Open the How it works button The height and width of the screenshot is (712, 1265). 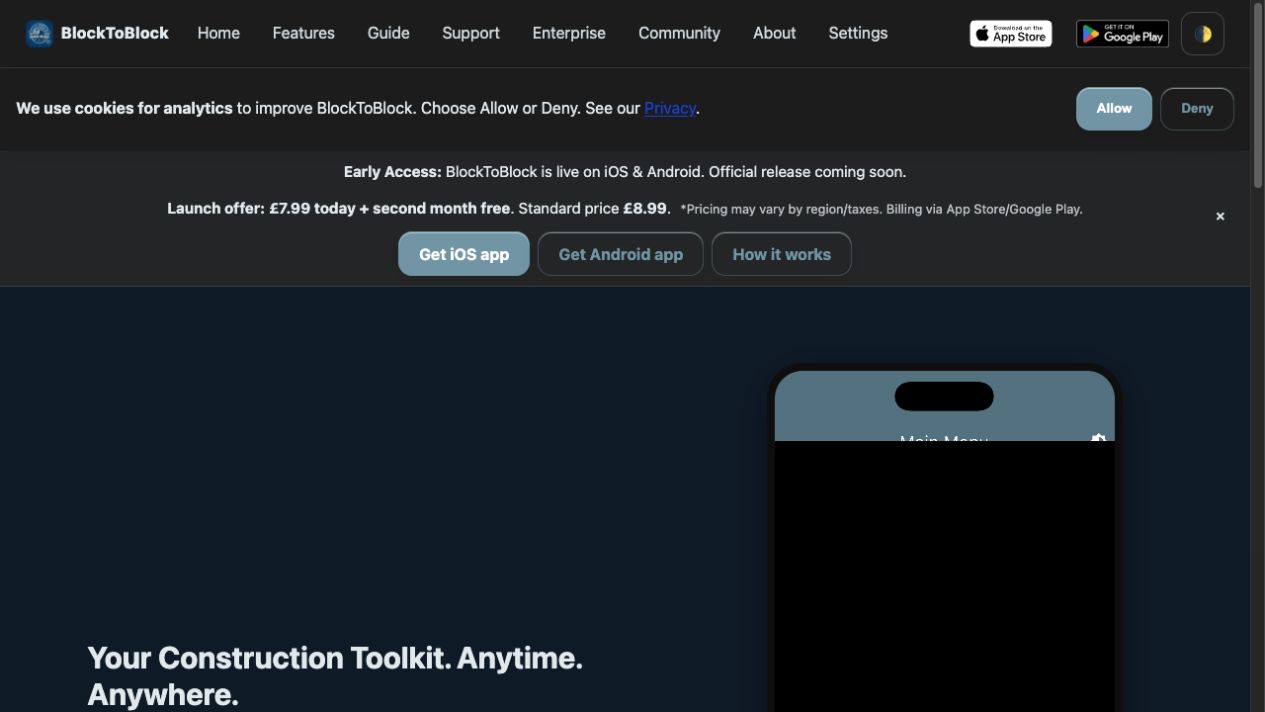point(781,254)
